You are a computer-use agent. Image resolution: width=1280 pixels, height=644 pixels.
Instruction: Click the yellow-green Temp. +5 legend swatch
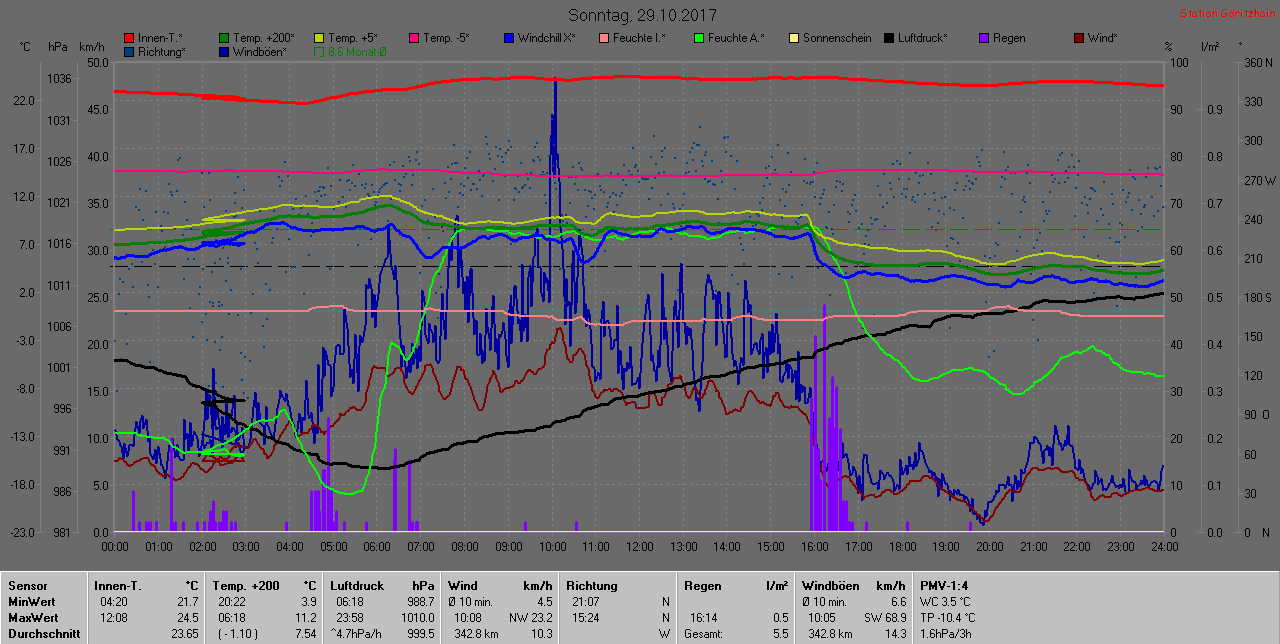point(319,38)
